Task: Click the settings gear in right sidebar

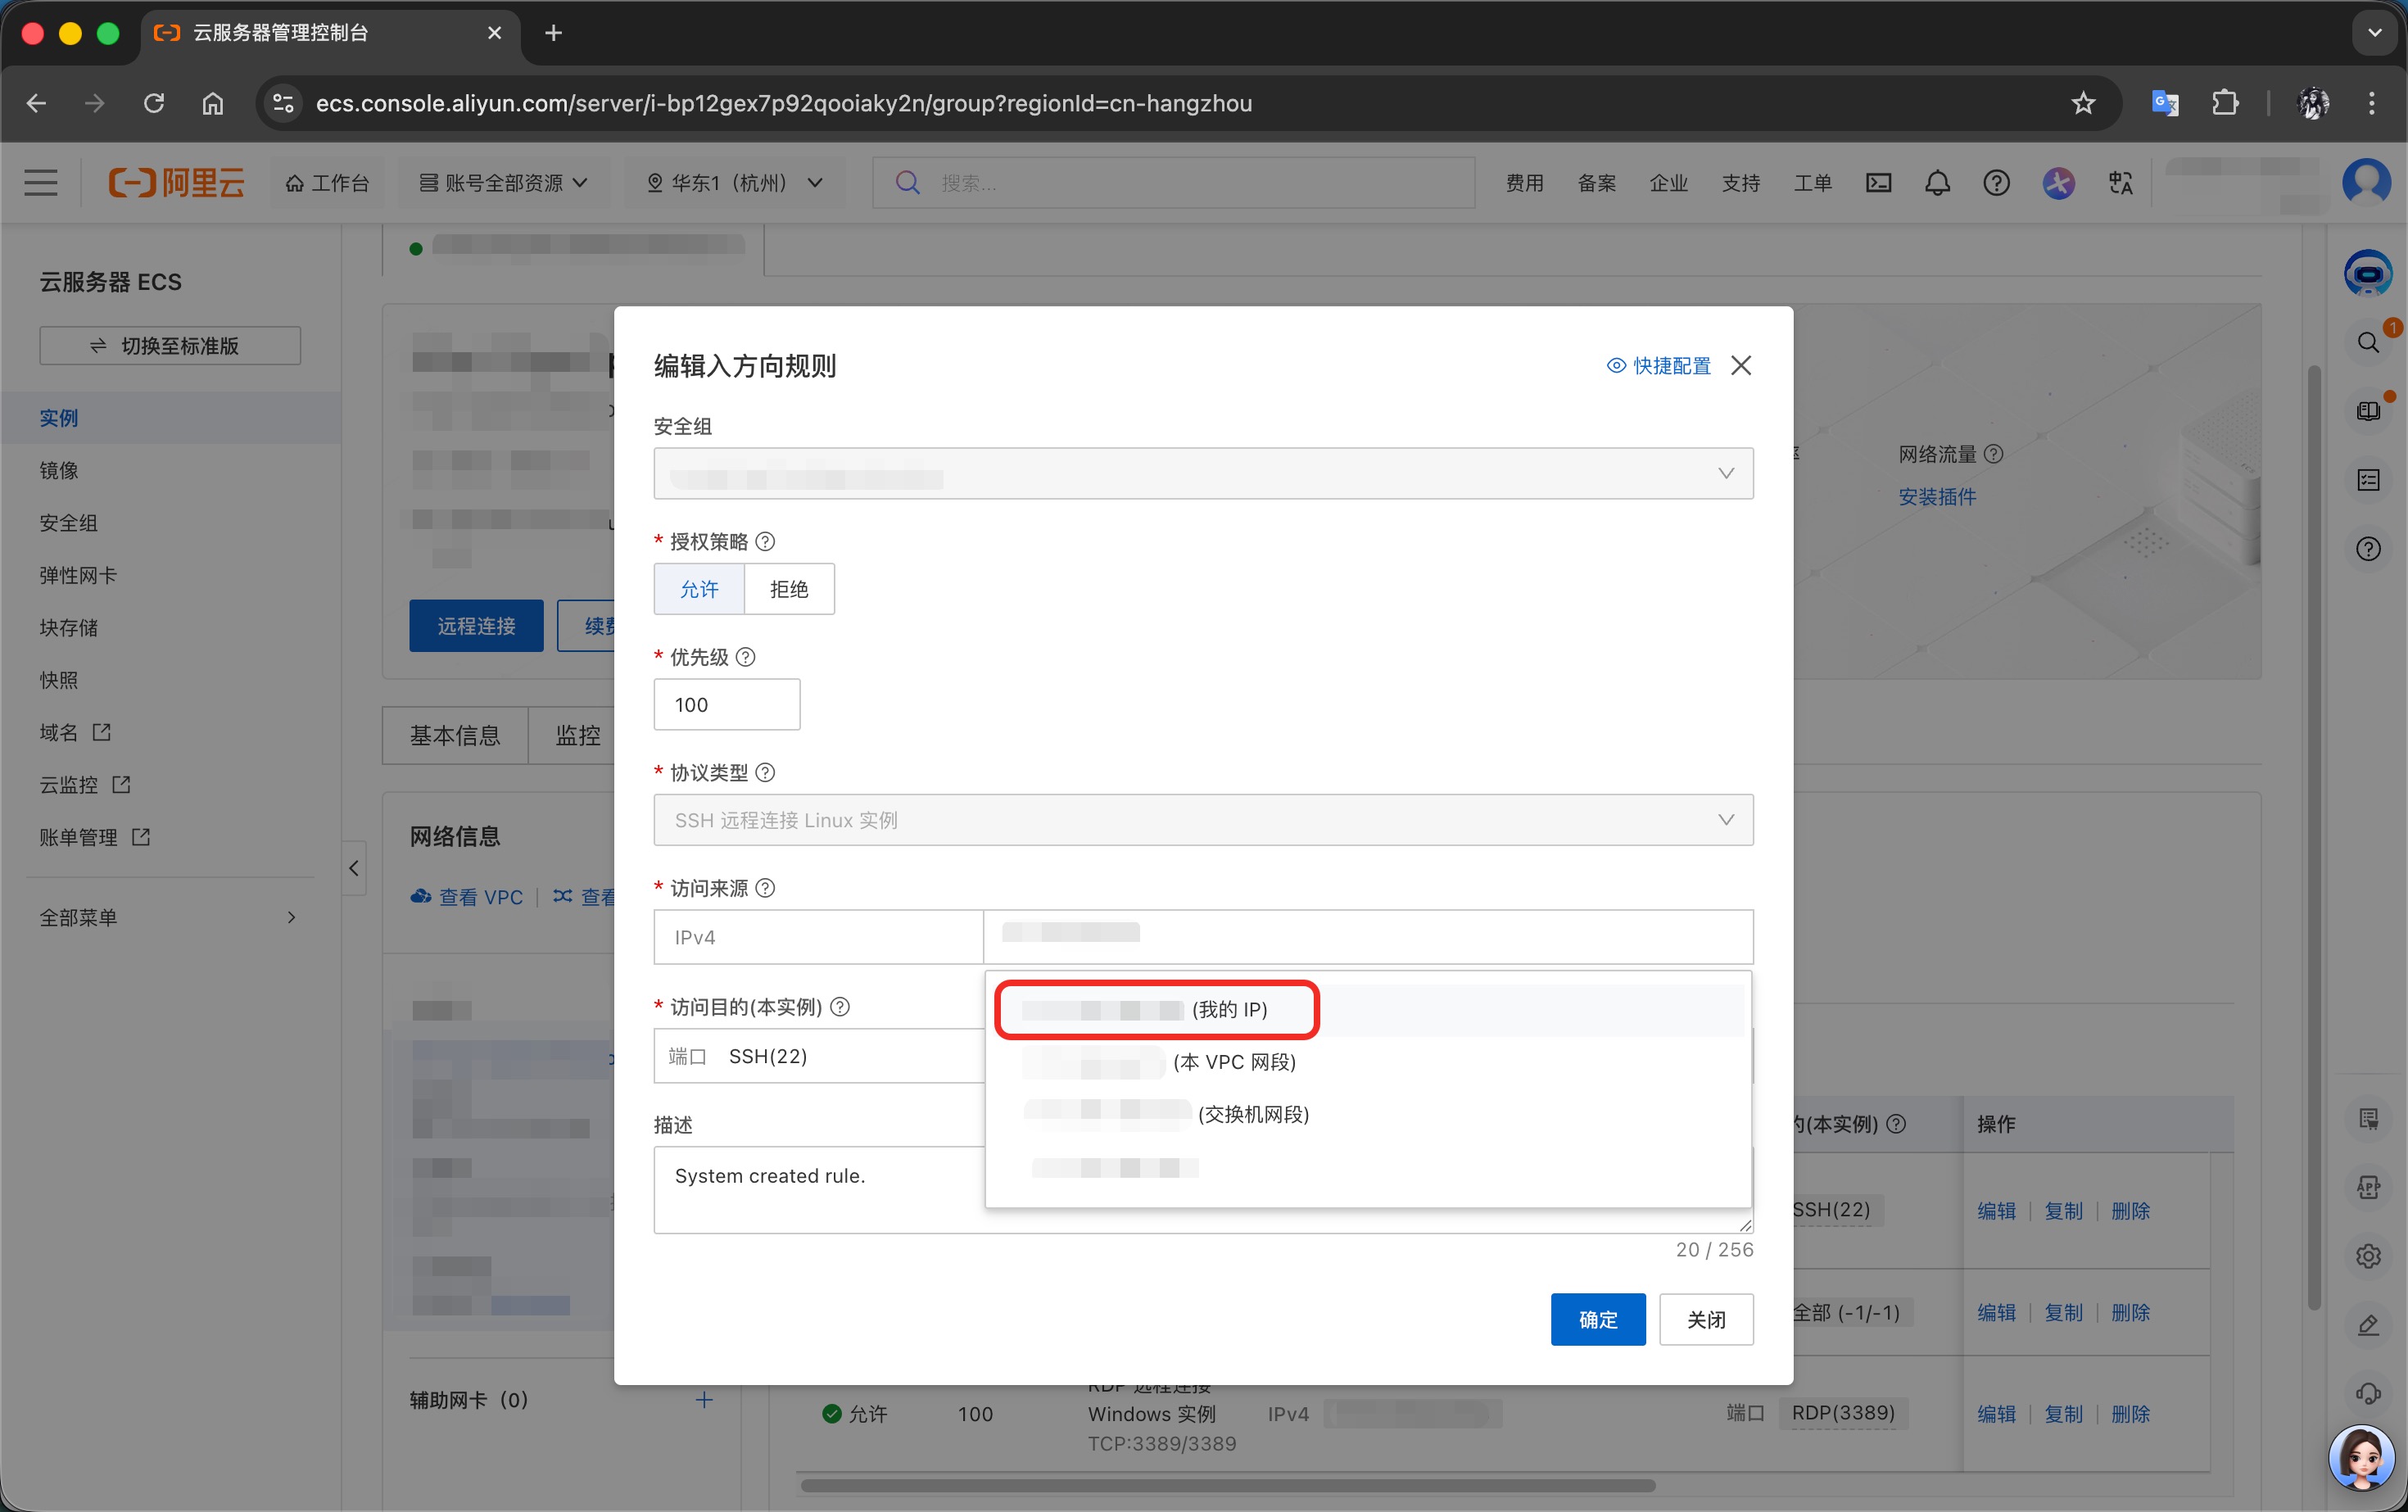Action: (x=2368, y=1256)
